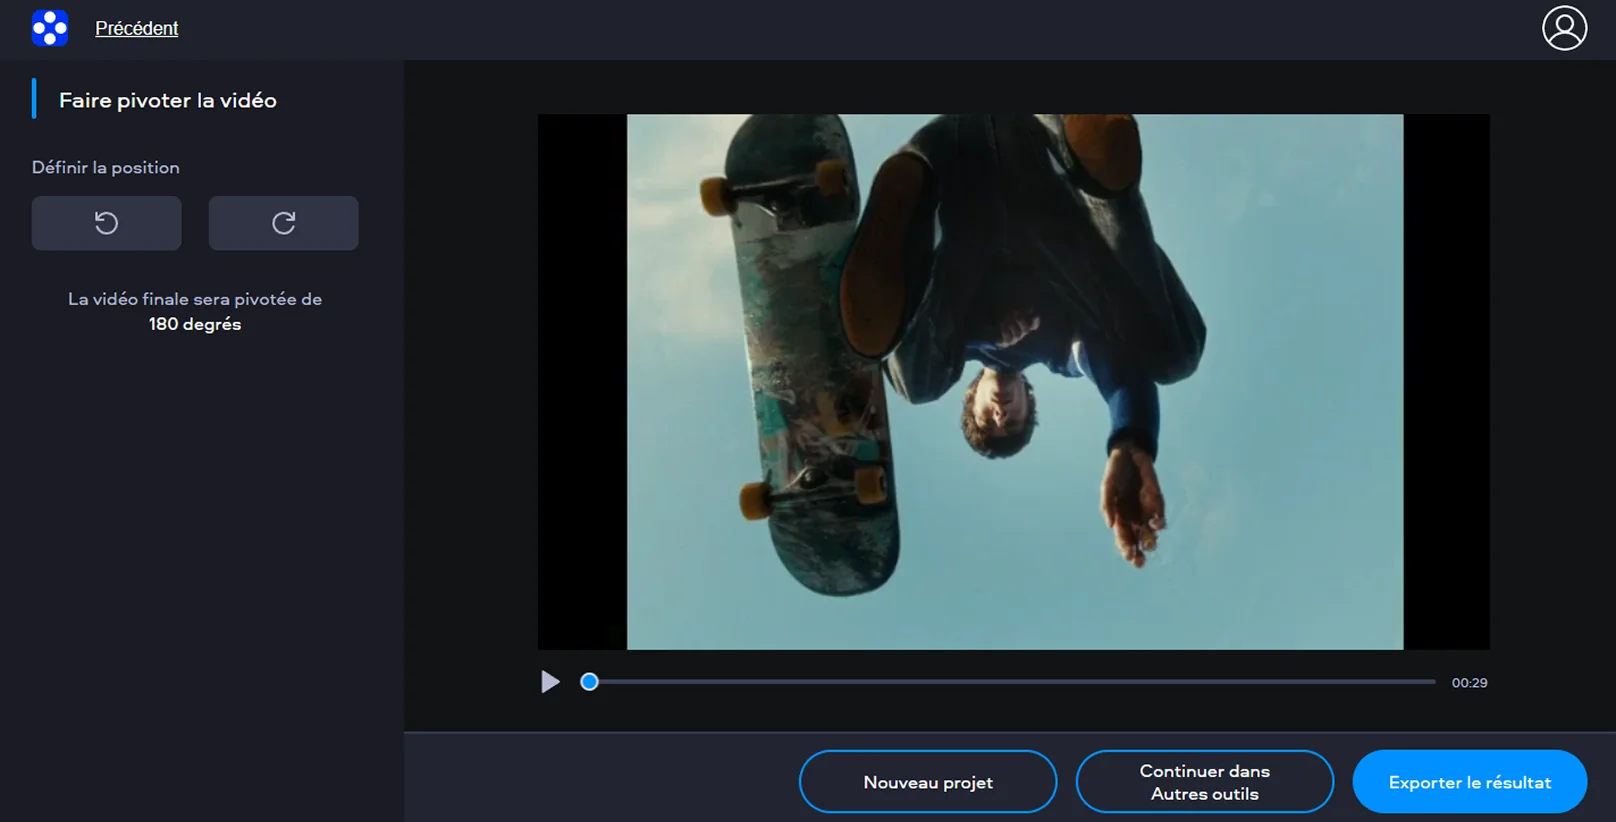Image resolution: width=1616 pixels, height=822 pixels.
Task: Click the left black bar of the preview
Action: pos(582,380)
